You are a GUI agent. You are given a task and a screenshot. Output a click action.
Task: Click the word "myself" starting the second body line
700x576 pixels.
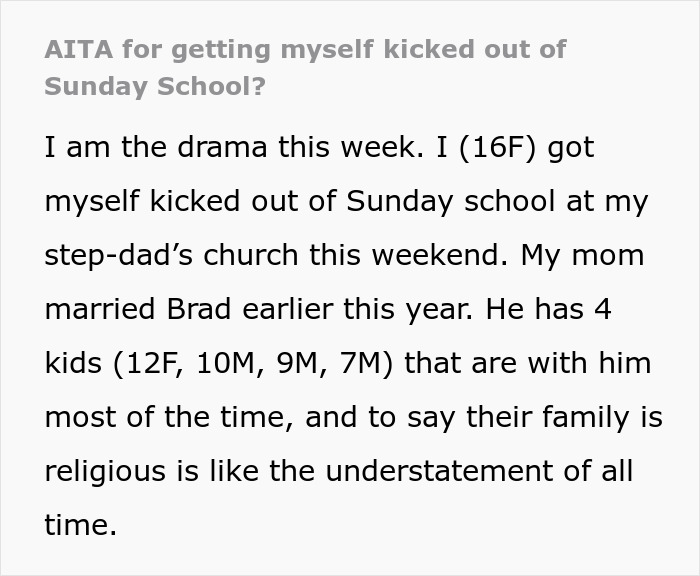tap(91, 201)
